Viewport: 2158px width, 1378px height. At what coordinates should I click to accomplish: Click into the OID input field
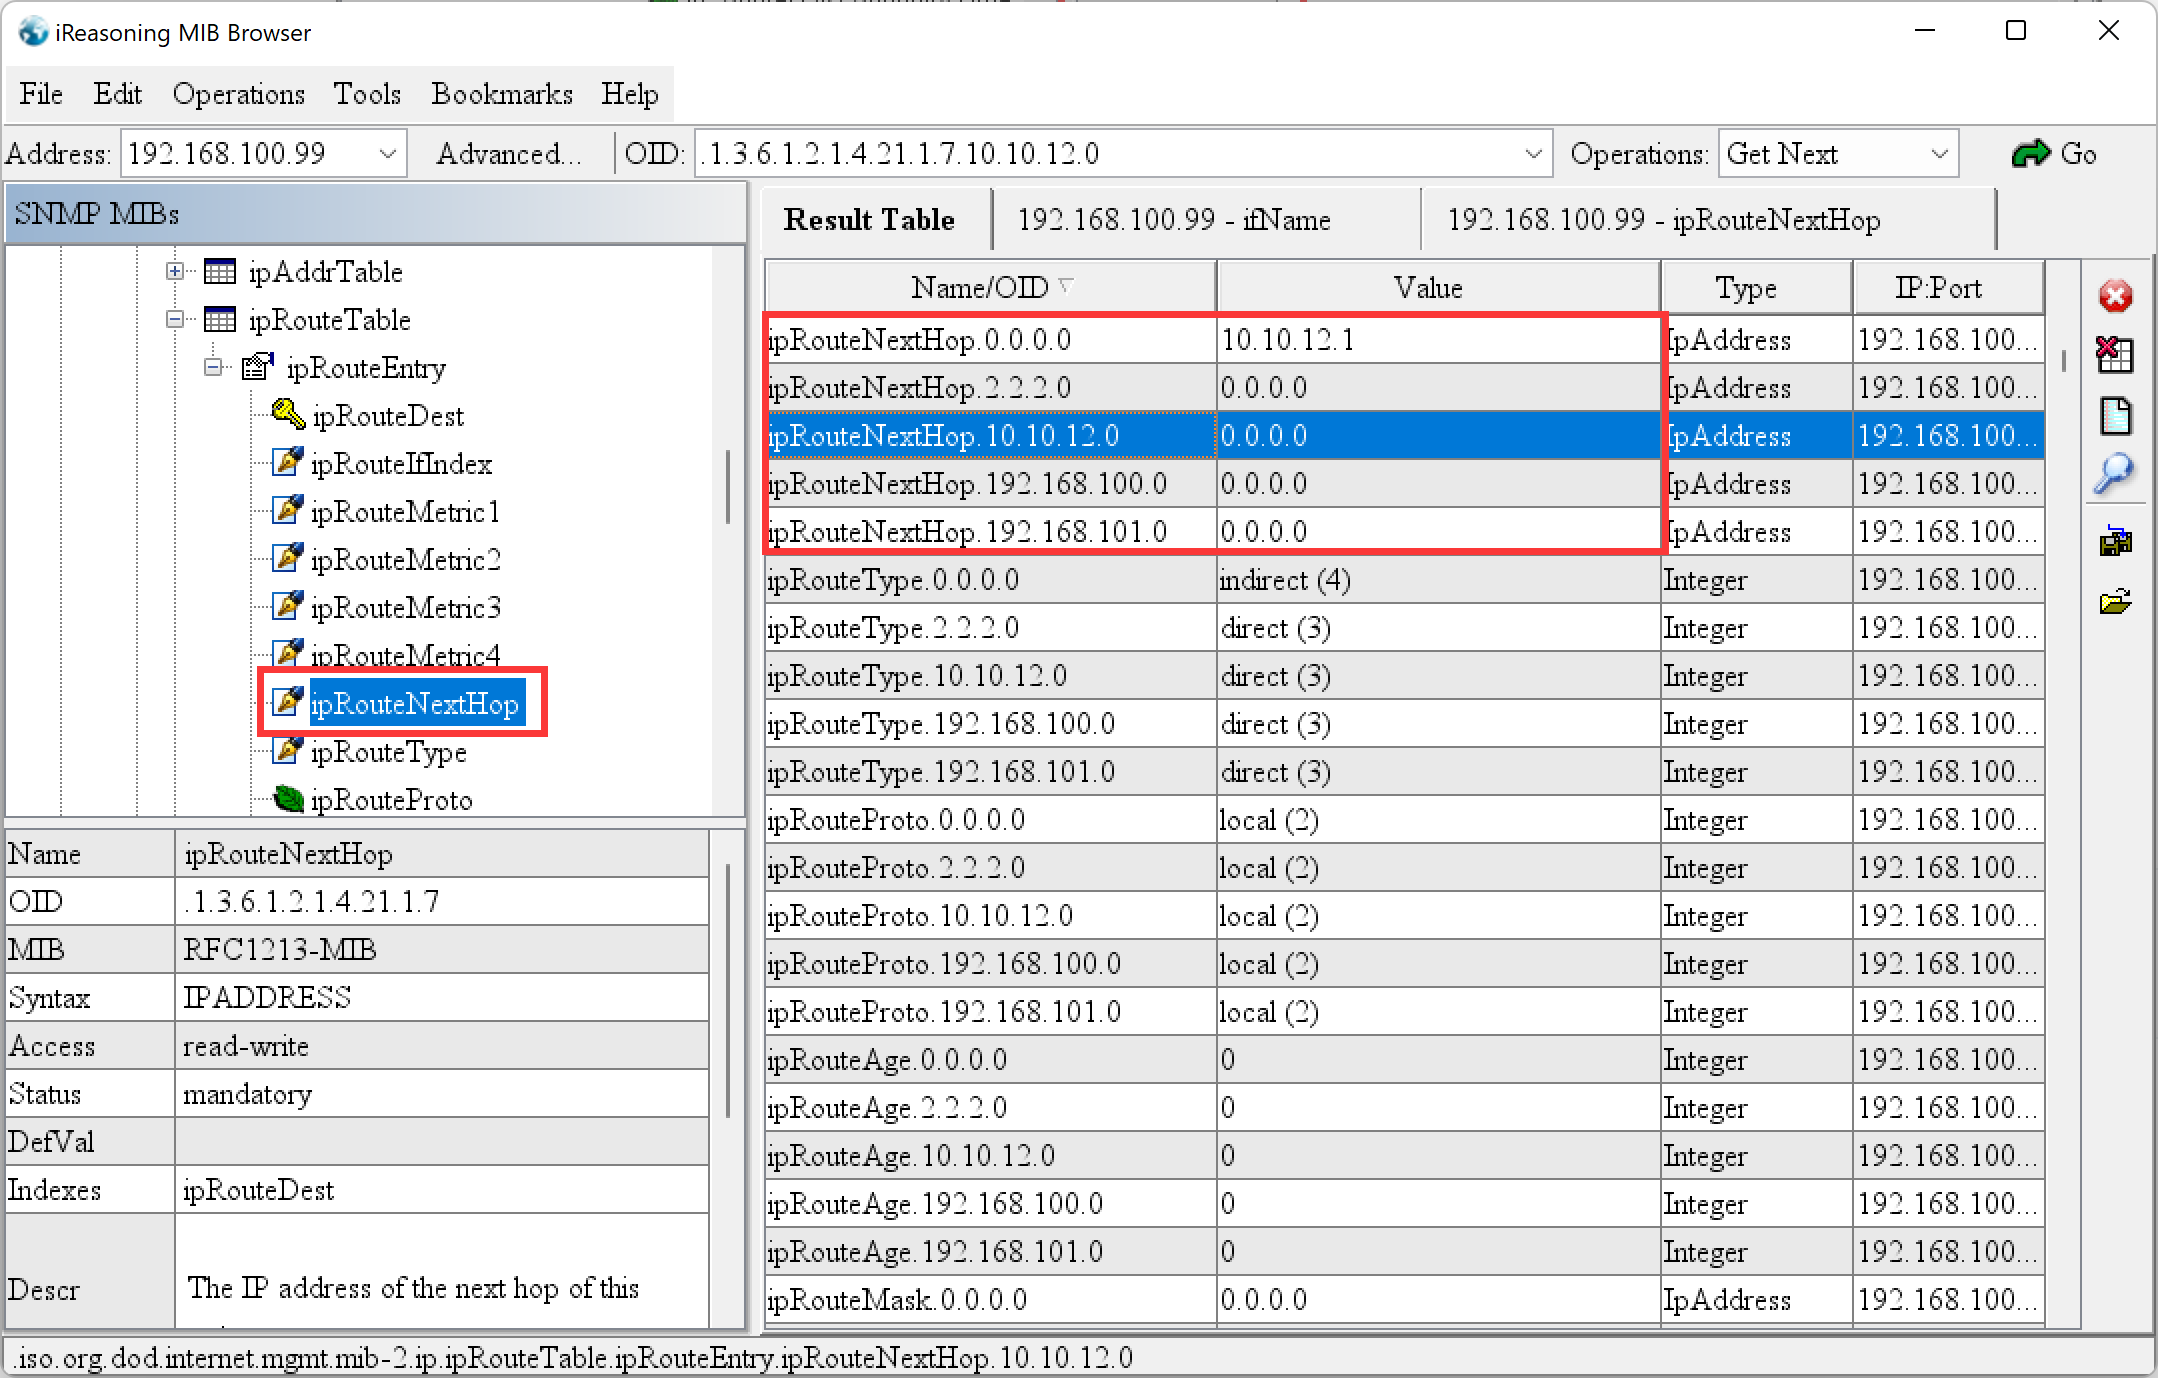1100,154
